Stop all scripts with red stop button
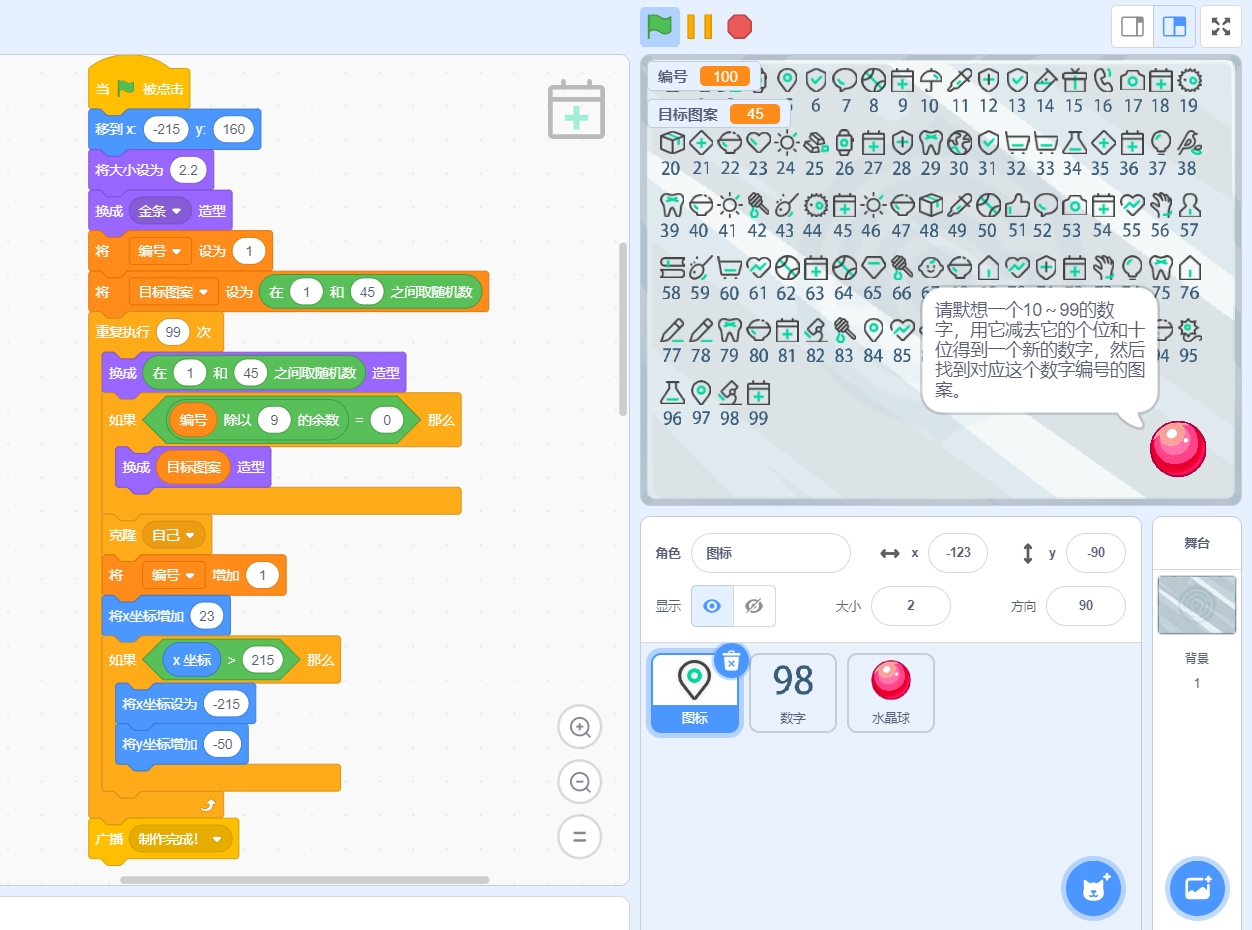Viewport: 1252px width, 930px height. [740, 26]
